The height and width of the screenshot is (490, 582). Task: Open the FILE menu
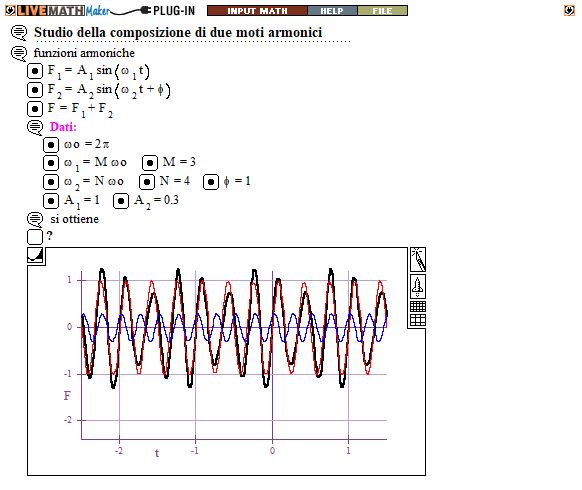(x=382, y=11)
